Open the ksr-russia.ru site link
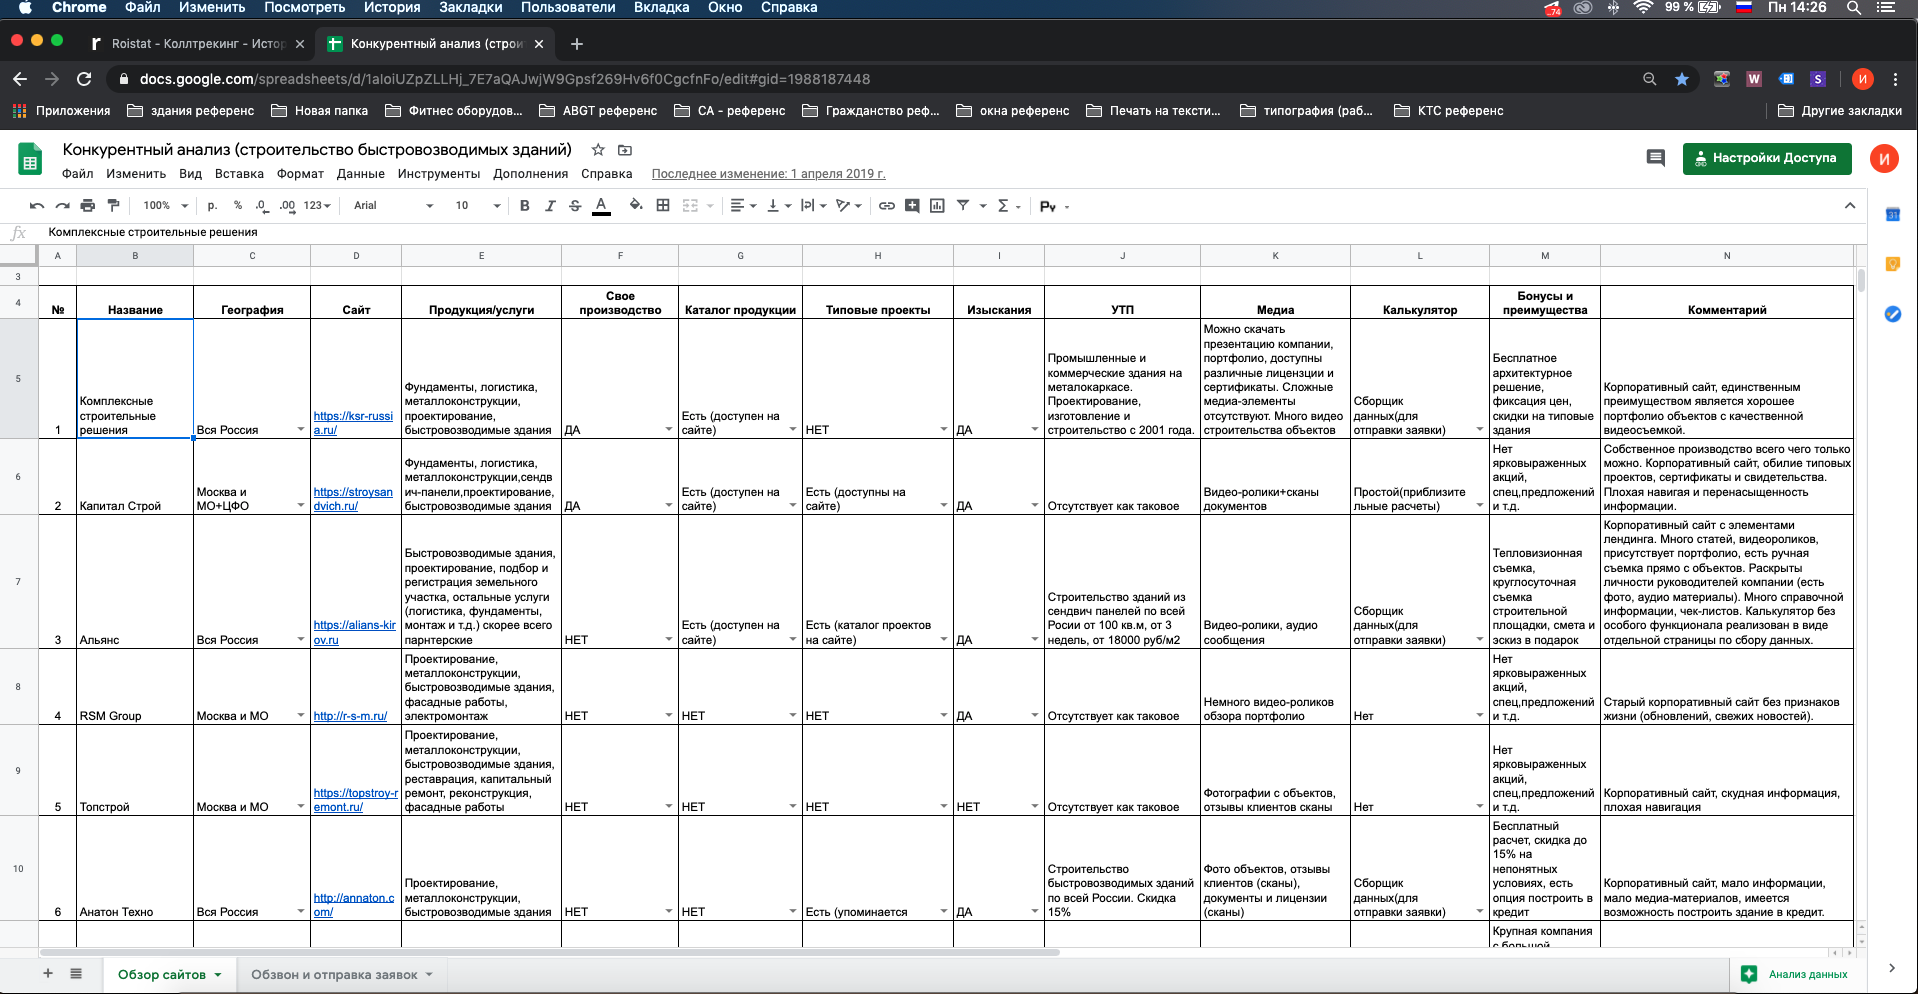 tap(353, 423)
